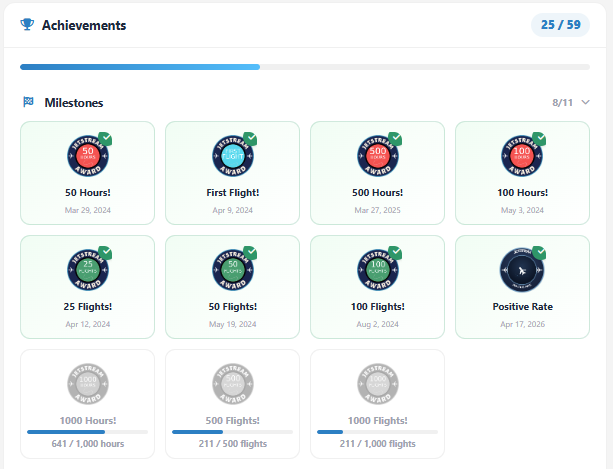Image resolution: width=613 pixels, height=469 pixels.
Task: Click the green checkmark on 25 Flights card
Action: coord(105,253)
